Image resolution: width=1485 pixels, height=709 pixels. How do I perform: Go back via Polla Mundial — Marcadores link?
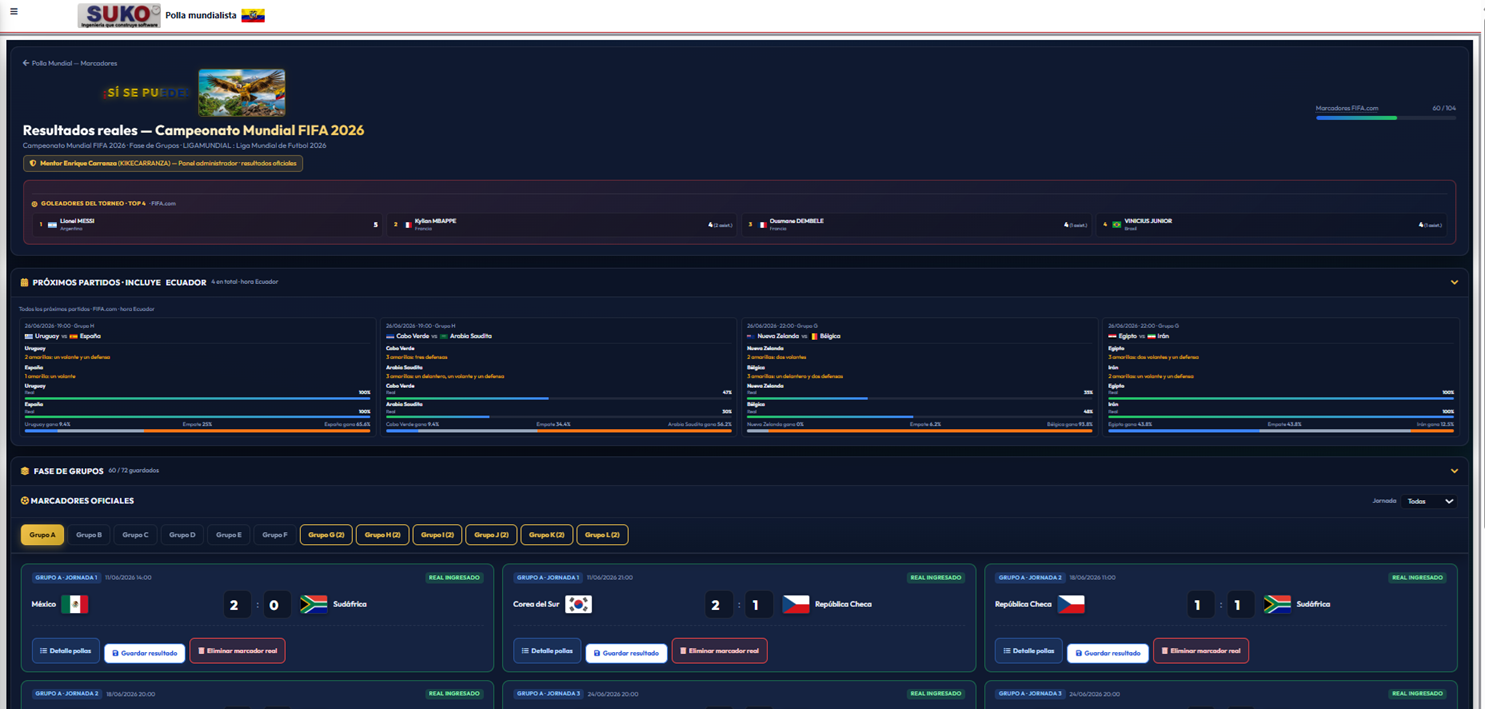70,63
